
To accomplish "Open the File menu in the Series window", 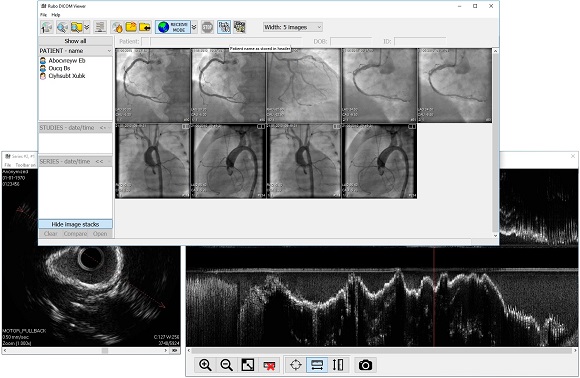I will [x=7, y=165].
